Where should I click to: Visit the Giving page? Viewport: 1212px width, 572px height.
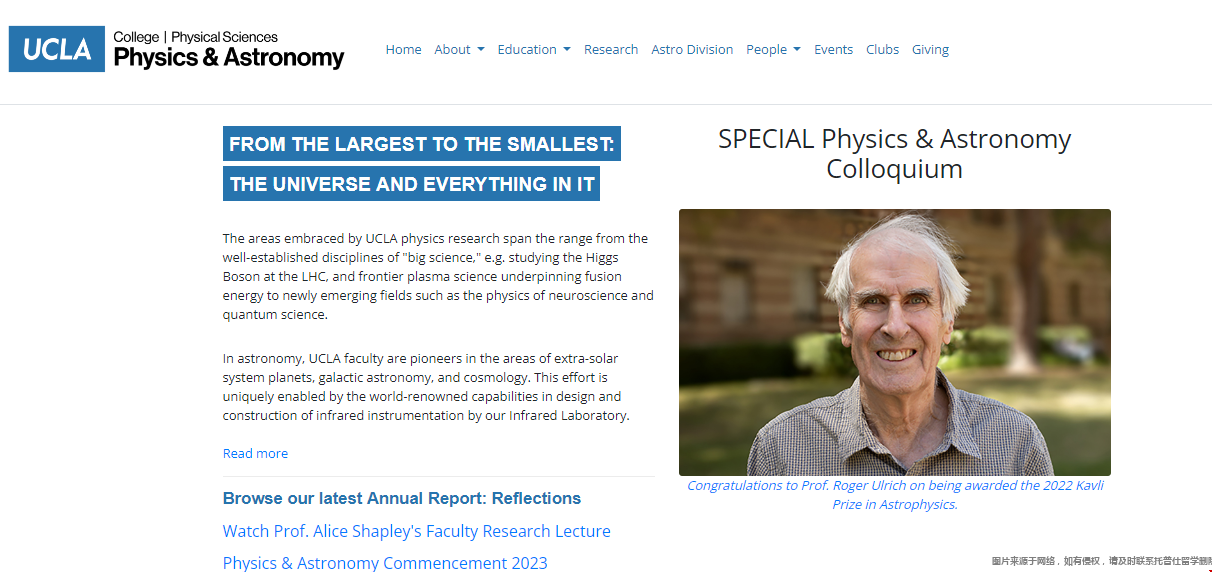point(930,49)
